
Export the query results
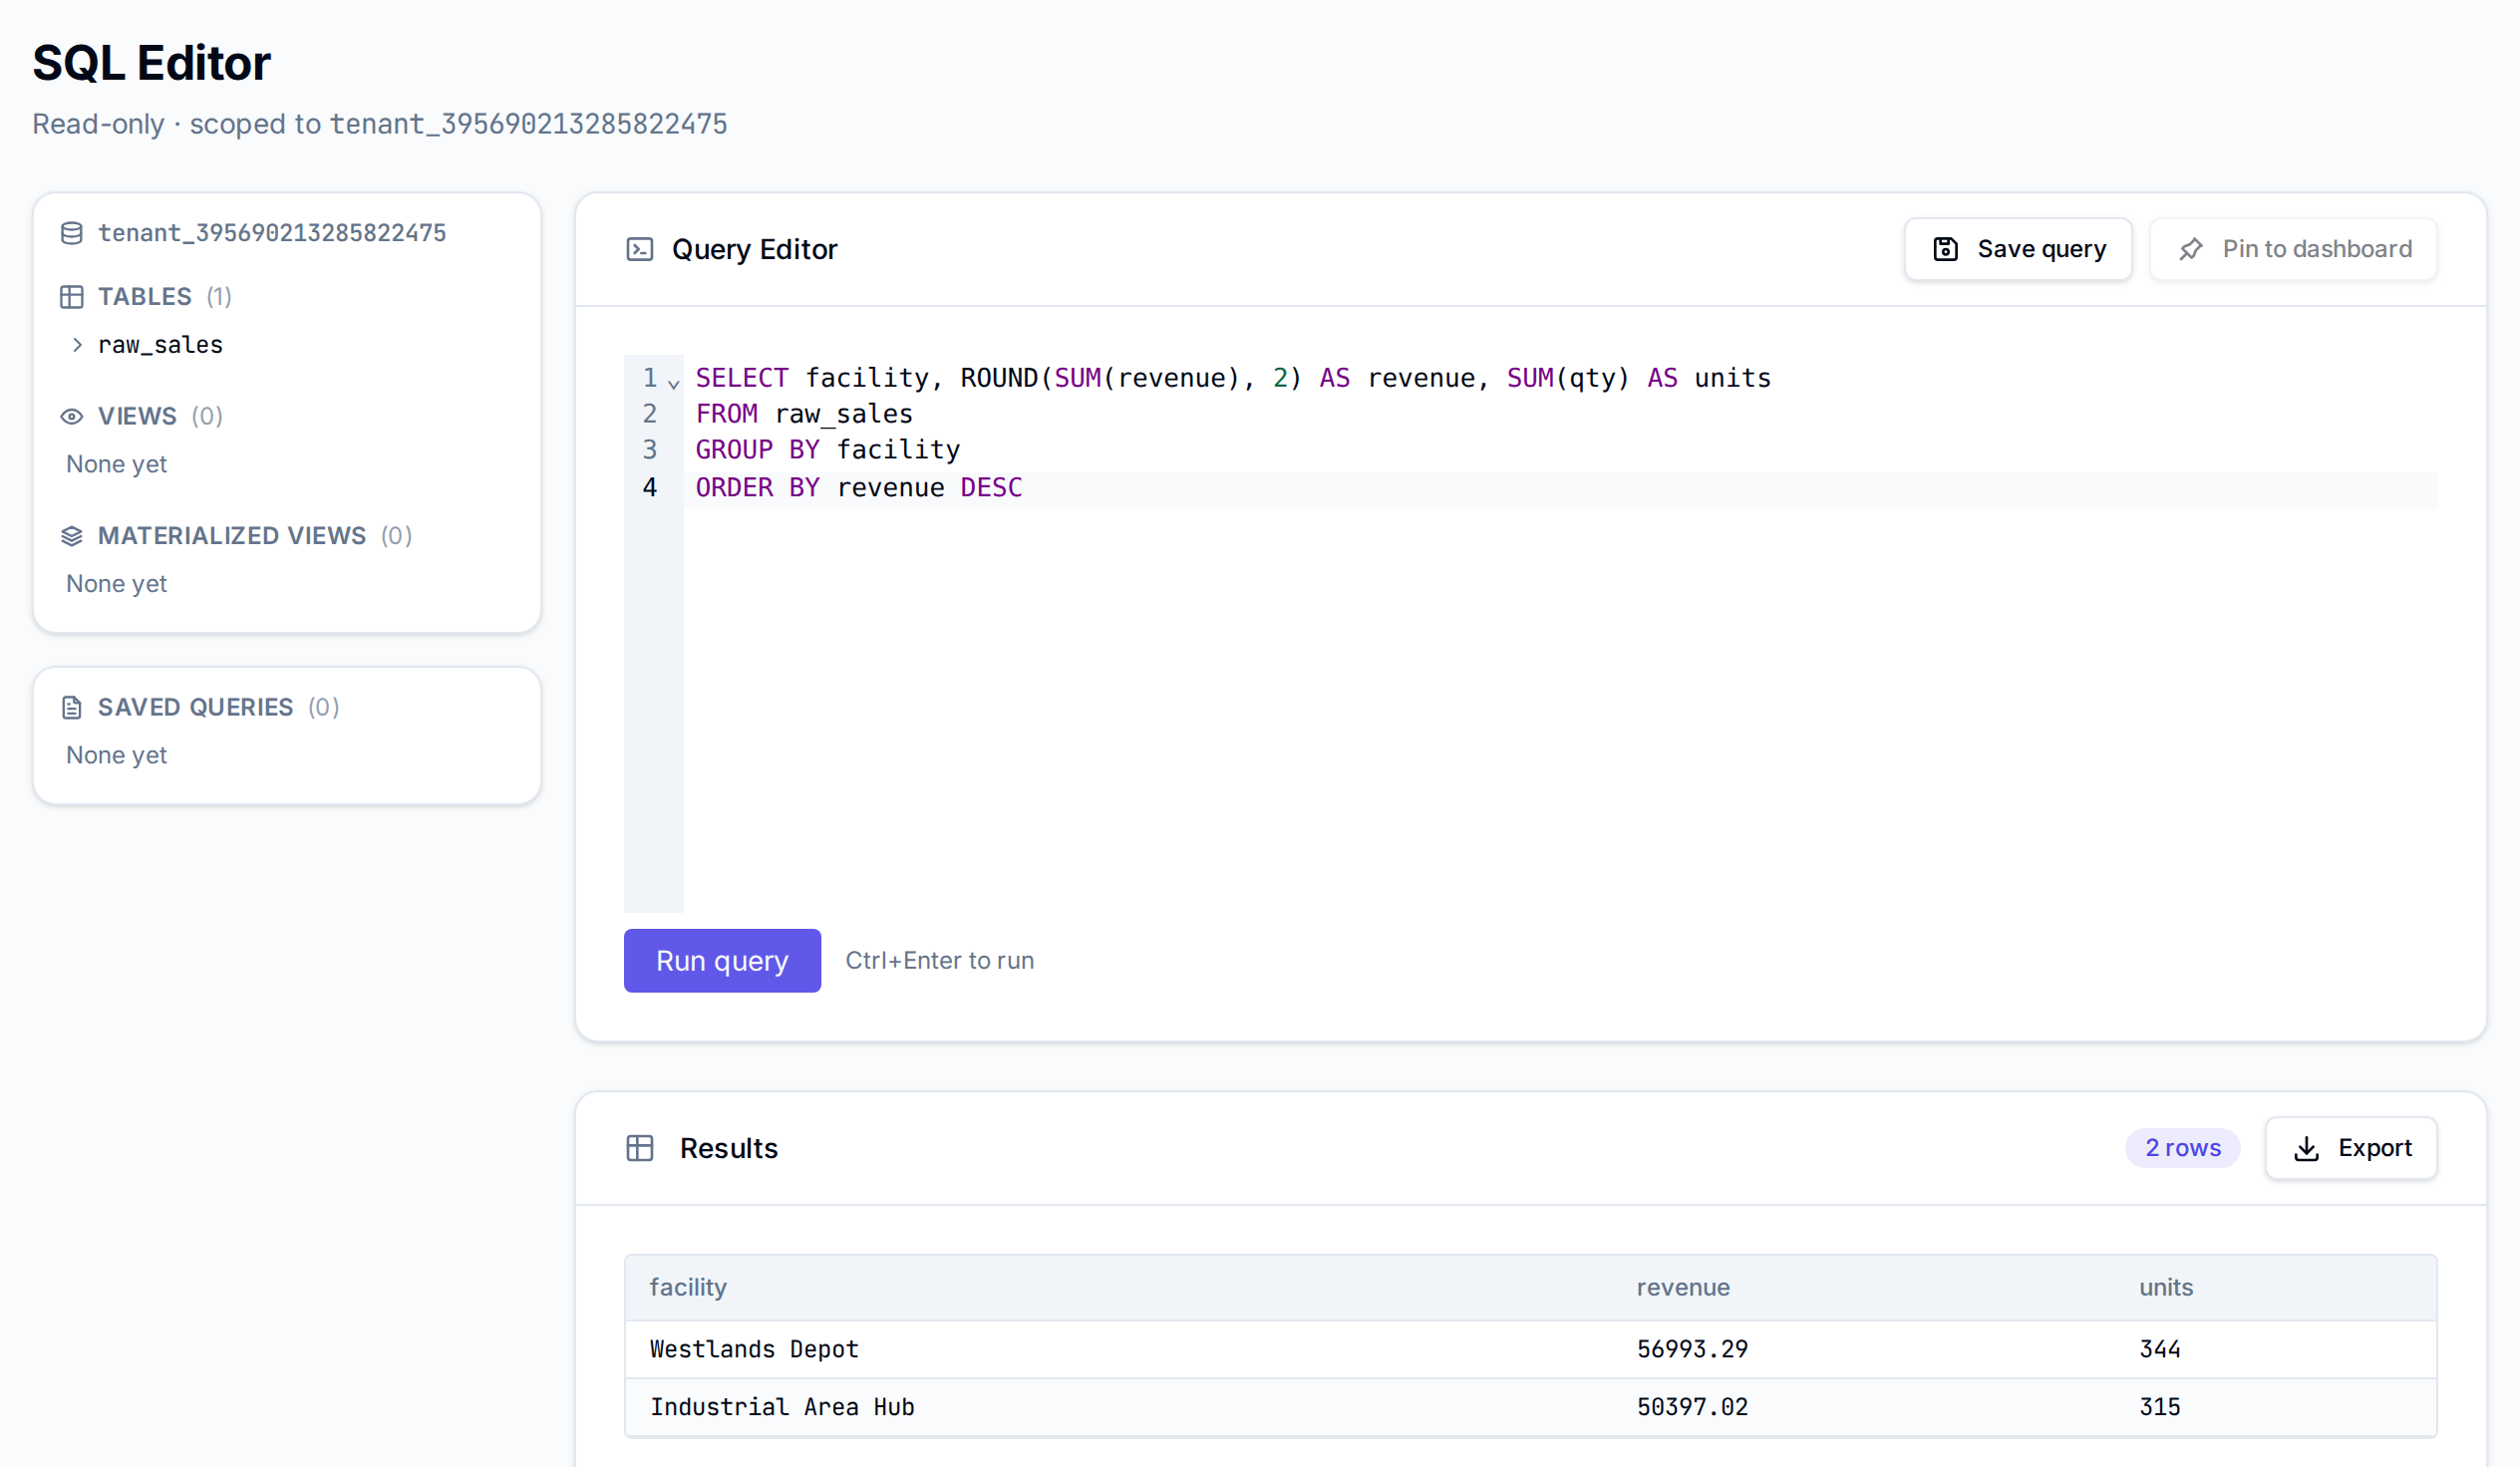[x=2351, y=1148]
